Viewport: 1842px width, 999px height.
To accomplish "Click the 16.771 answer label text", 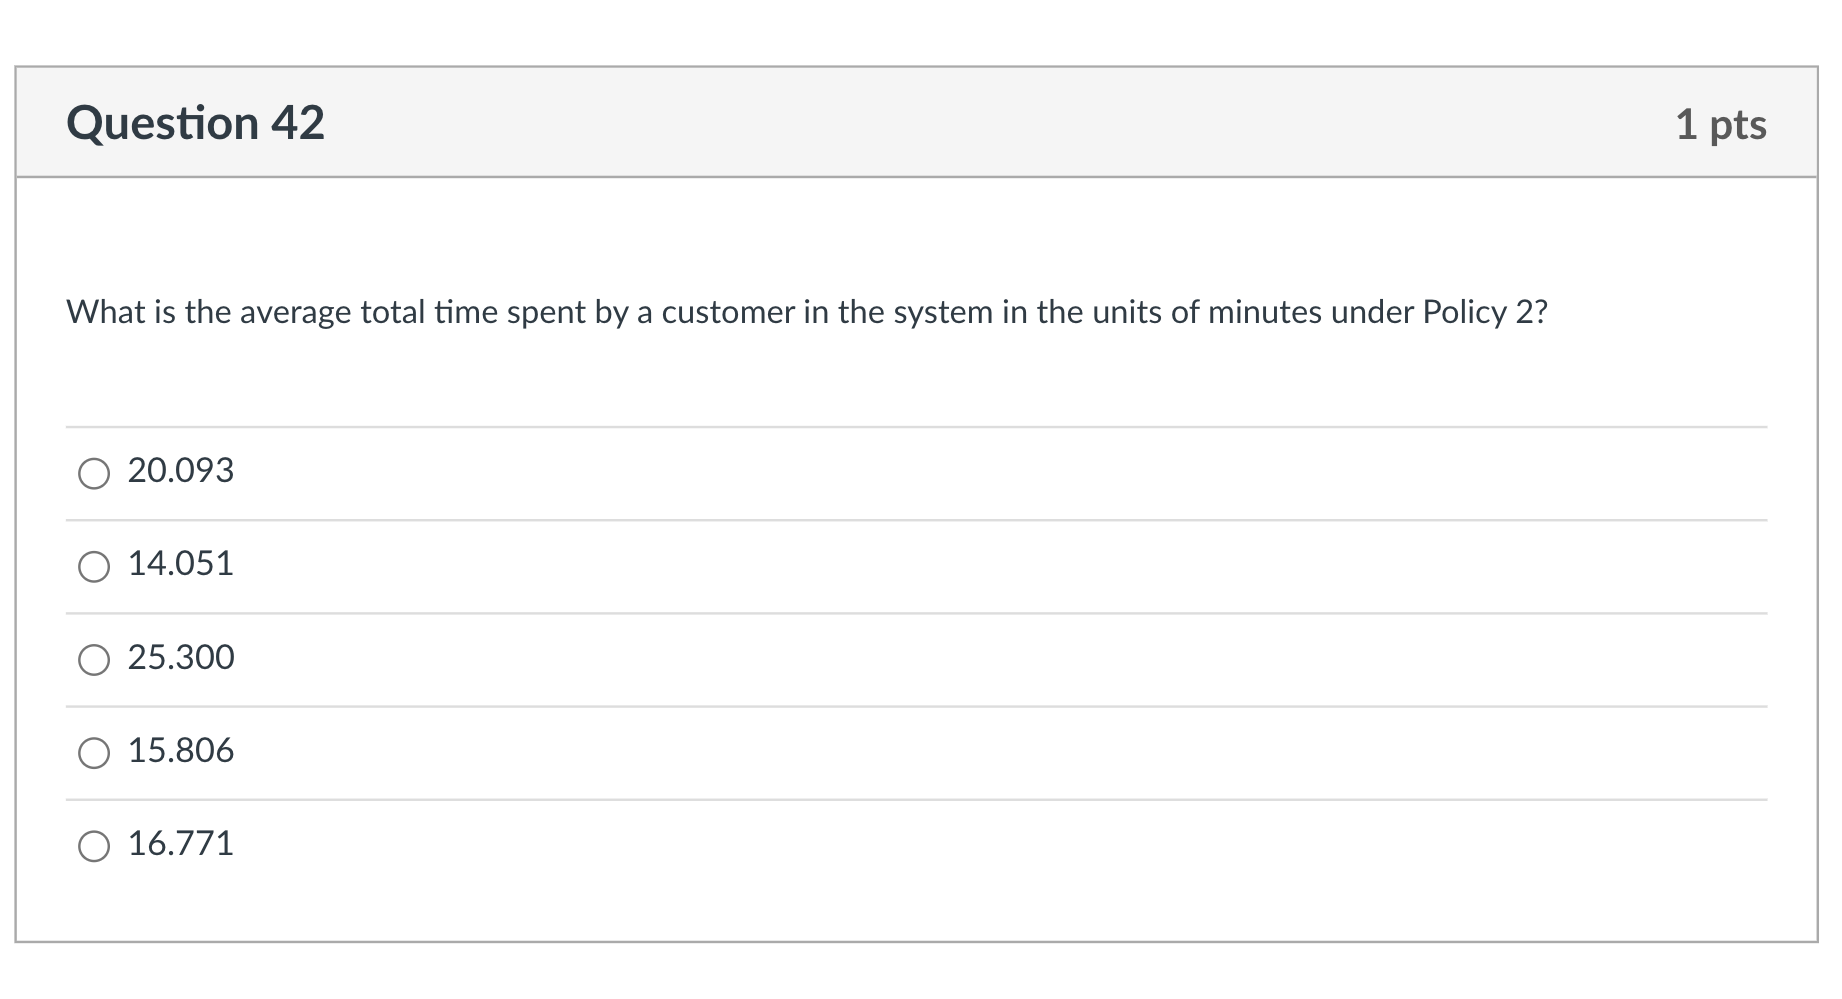I will point(181,844).
